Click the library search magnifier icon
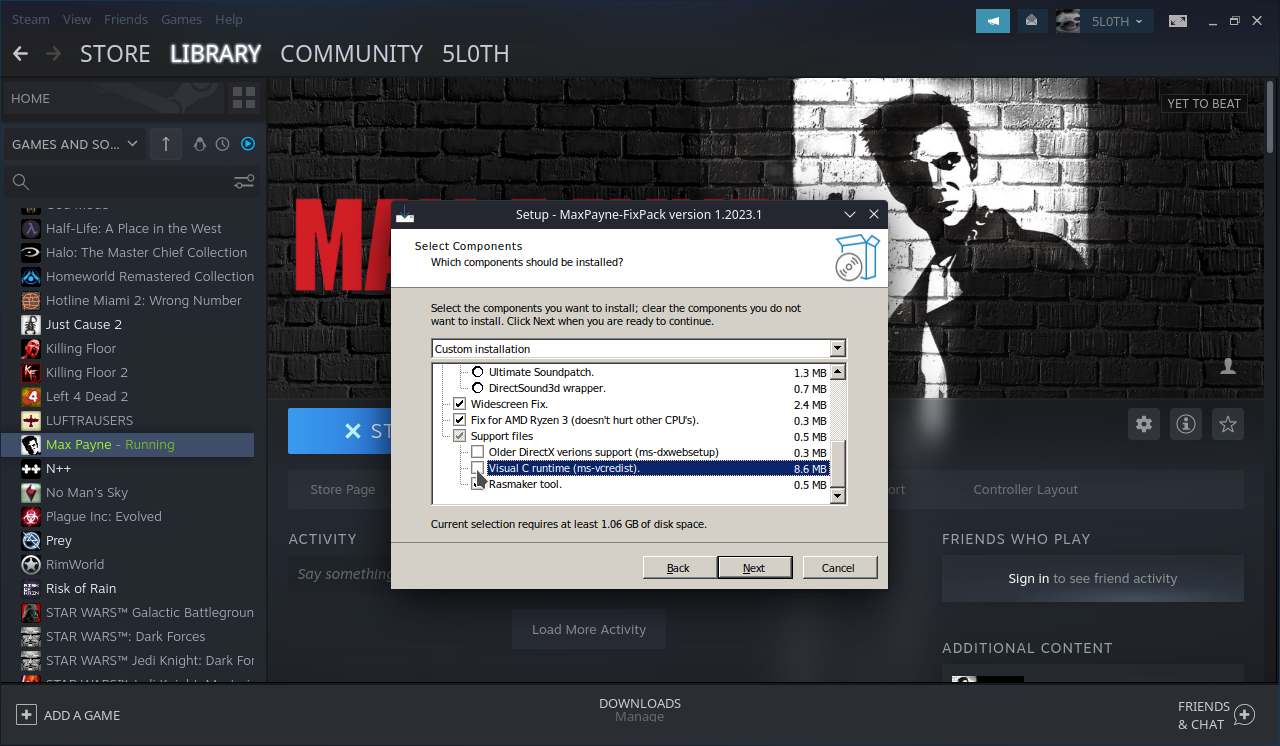The image size is (1280, 746). [x=20, y=182]
